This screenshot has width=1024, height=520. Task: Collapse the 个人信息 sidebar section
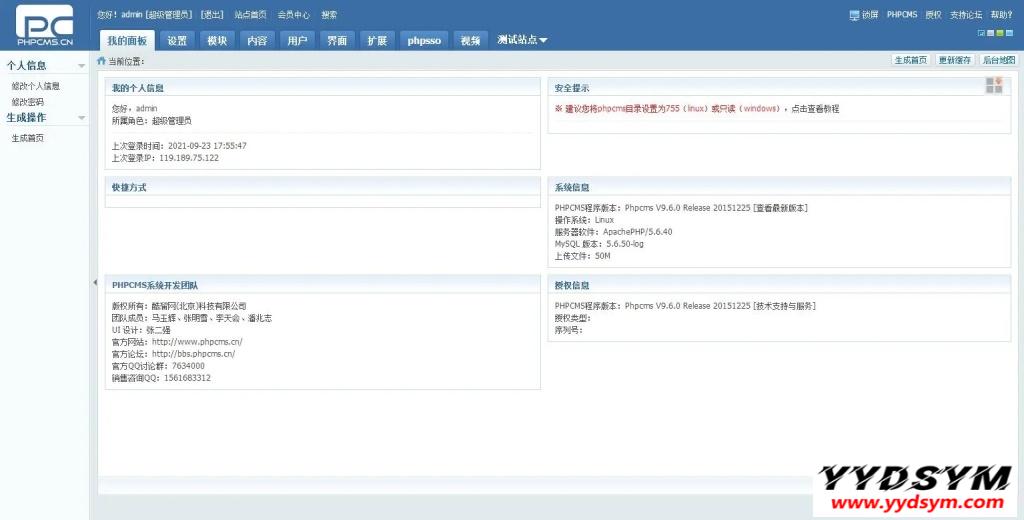(x=82, y=66)
